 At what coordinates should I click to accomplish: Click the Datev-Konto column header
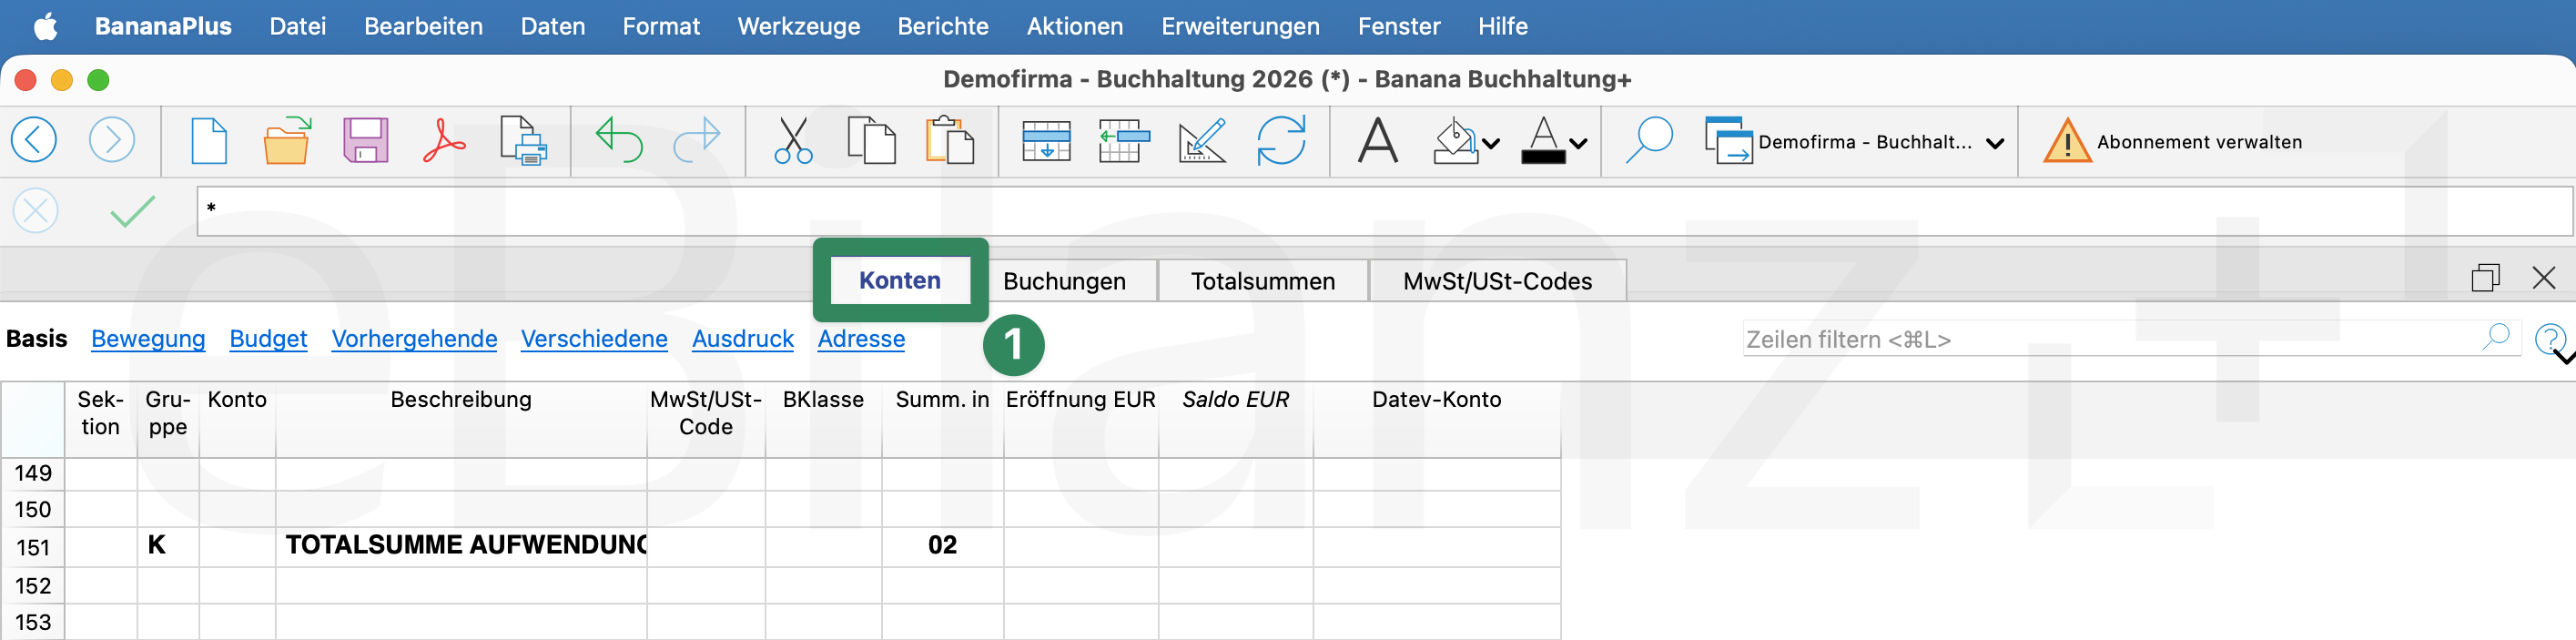click(1436, 419)
